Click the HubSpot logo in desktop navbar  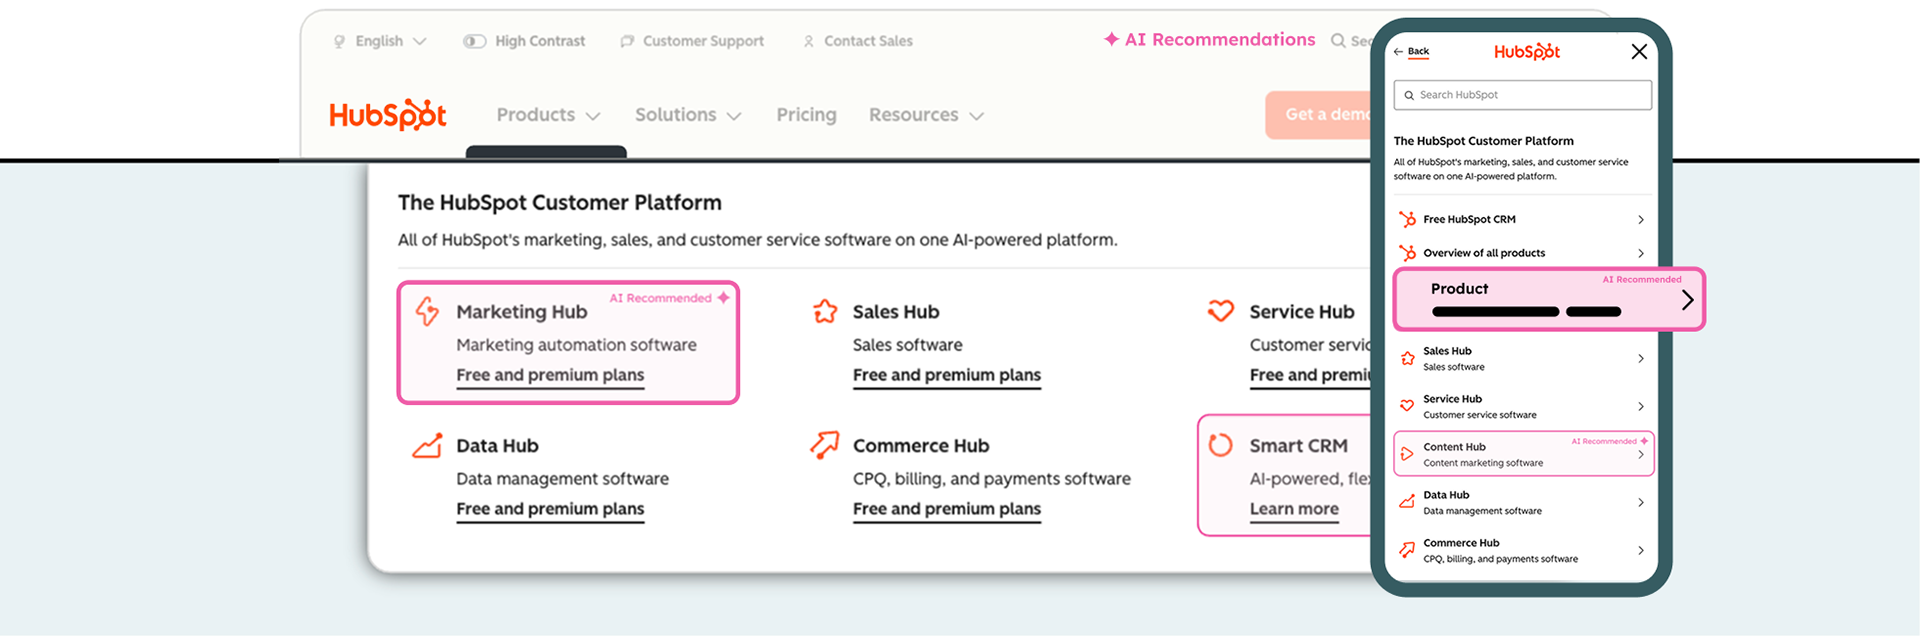tap(388, 115)
